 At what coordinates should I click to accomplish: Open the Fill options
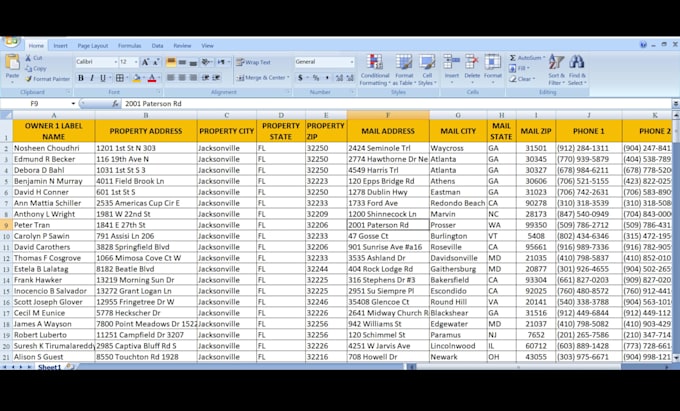coord(519,68)
